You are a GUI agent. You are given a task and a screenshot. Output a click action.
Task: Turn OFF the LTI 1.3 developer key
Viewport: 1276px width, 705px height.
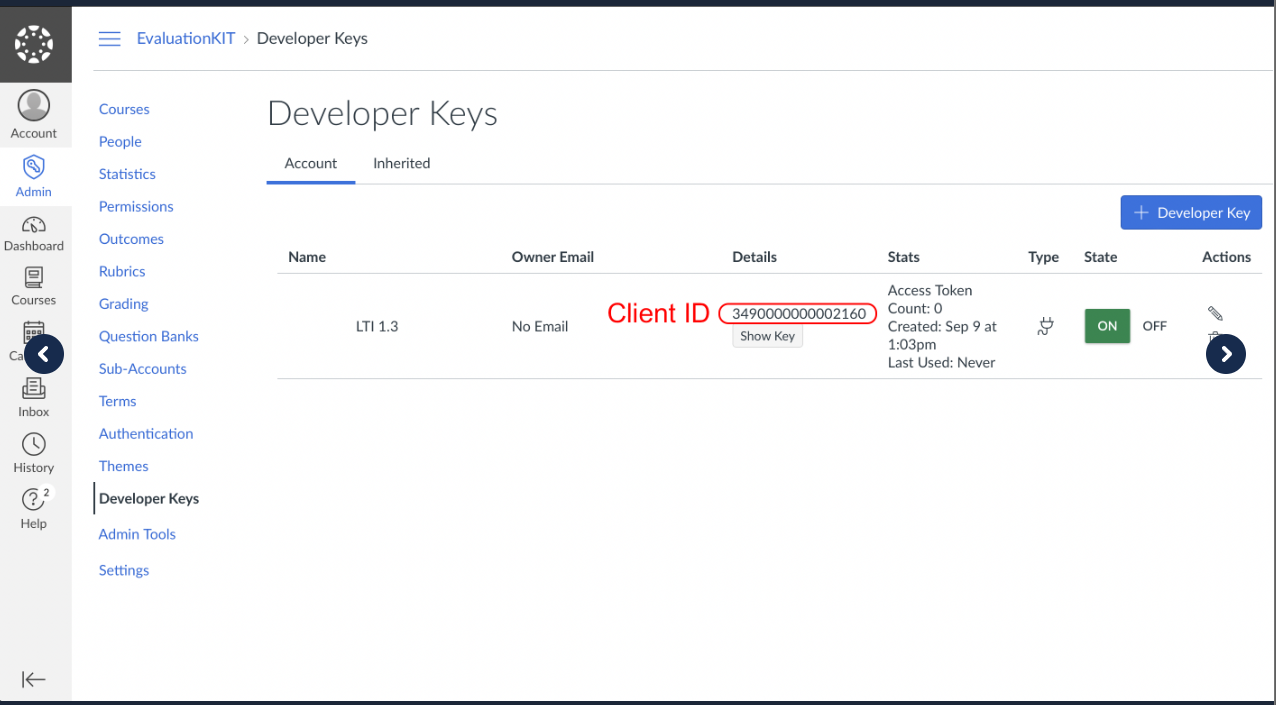[x=1154, y=326]
